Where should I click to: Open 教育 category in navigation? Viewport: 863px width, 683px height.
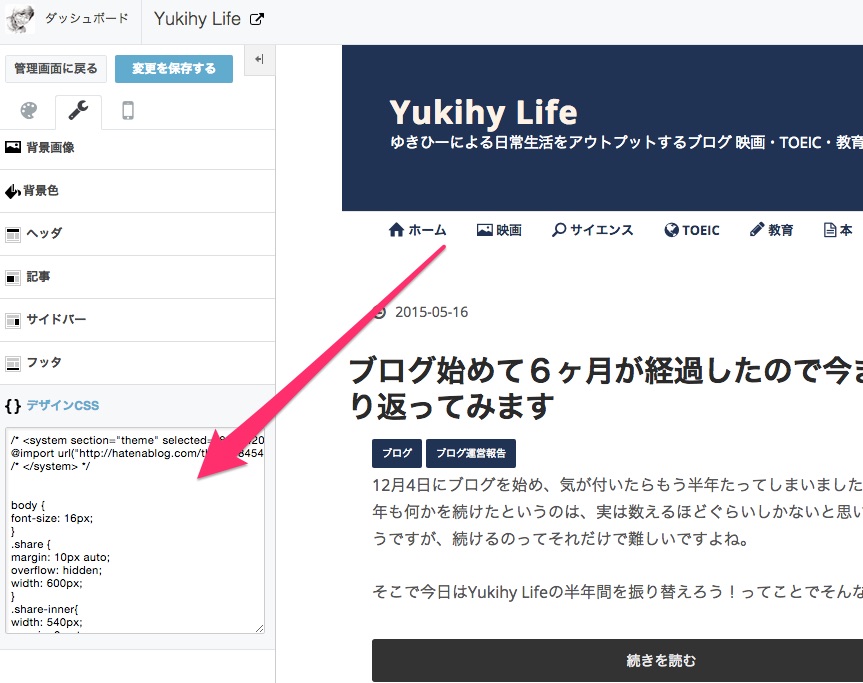(772, 230)
